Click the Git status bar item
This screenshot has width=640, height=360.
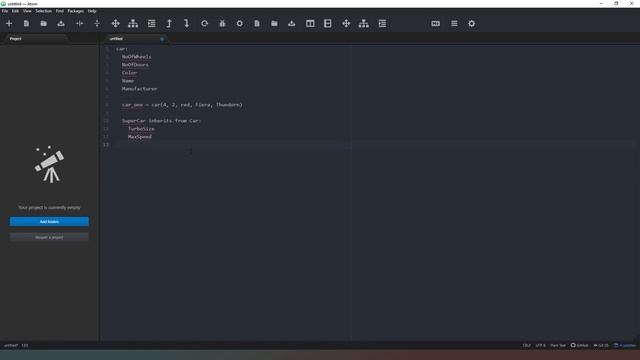click(601, 345)
